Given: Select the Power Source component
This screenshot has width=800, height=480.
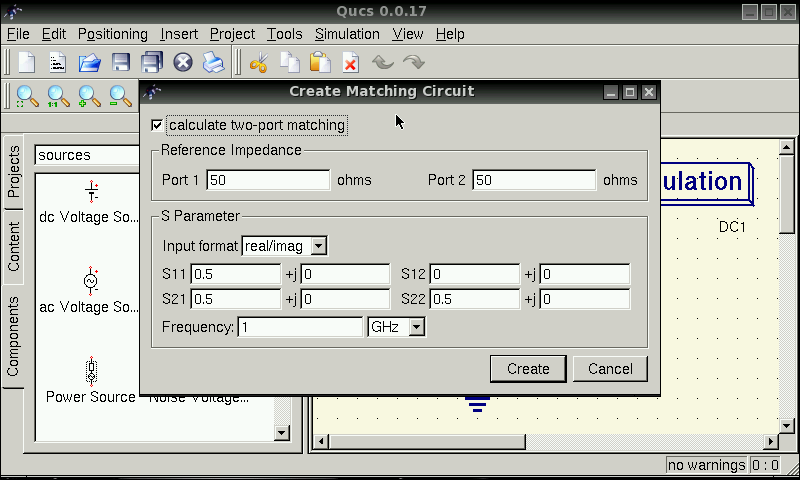Looking at the screenshot, I should pyautogui.click(x=91, y=380).
